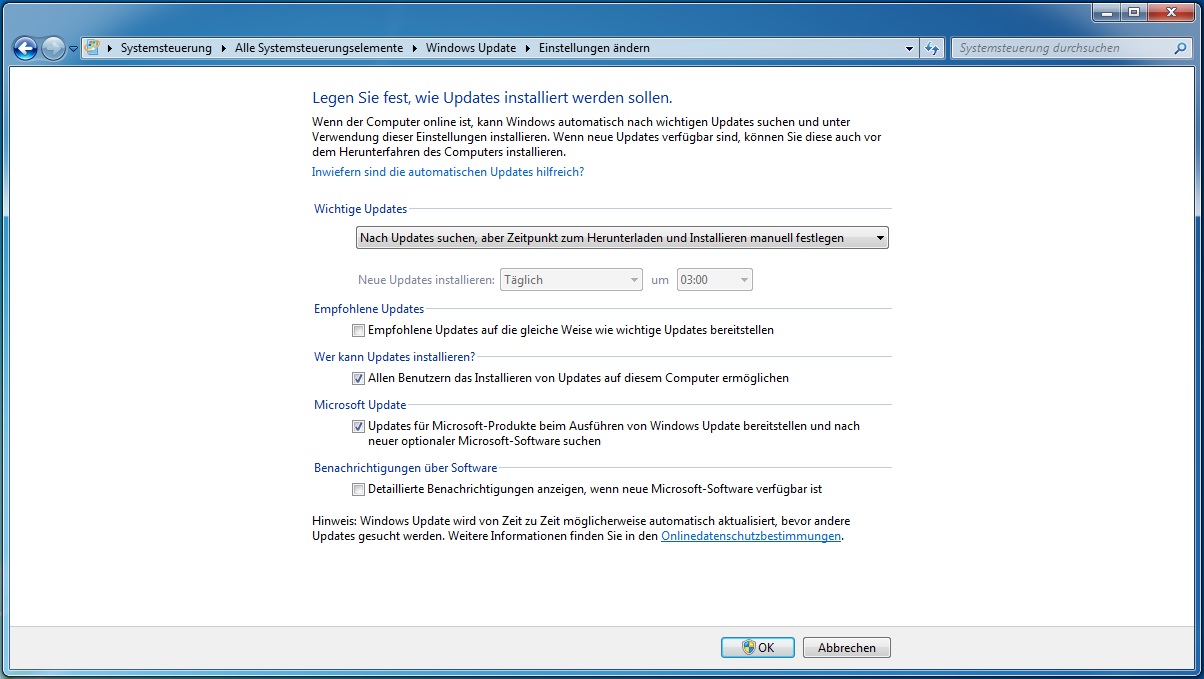Go back with the blue back arrow
Viewport: 1204px width, 679px height.
click(26, 48)
